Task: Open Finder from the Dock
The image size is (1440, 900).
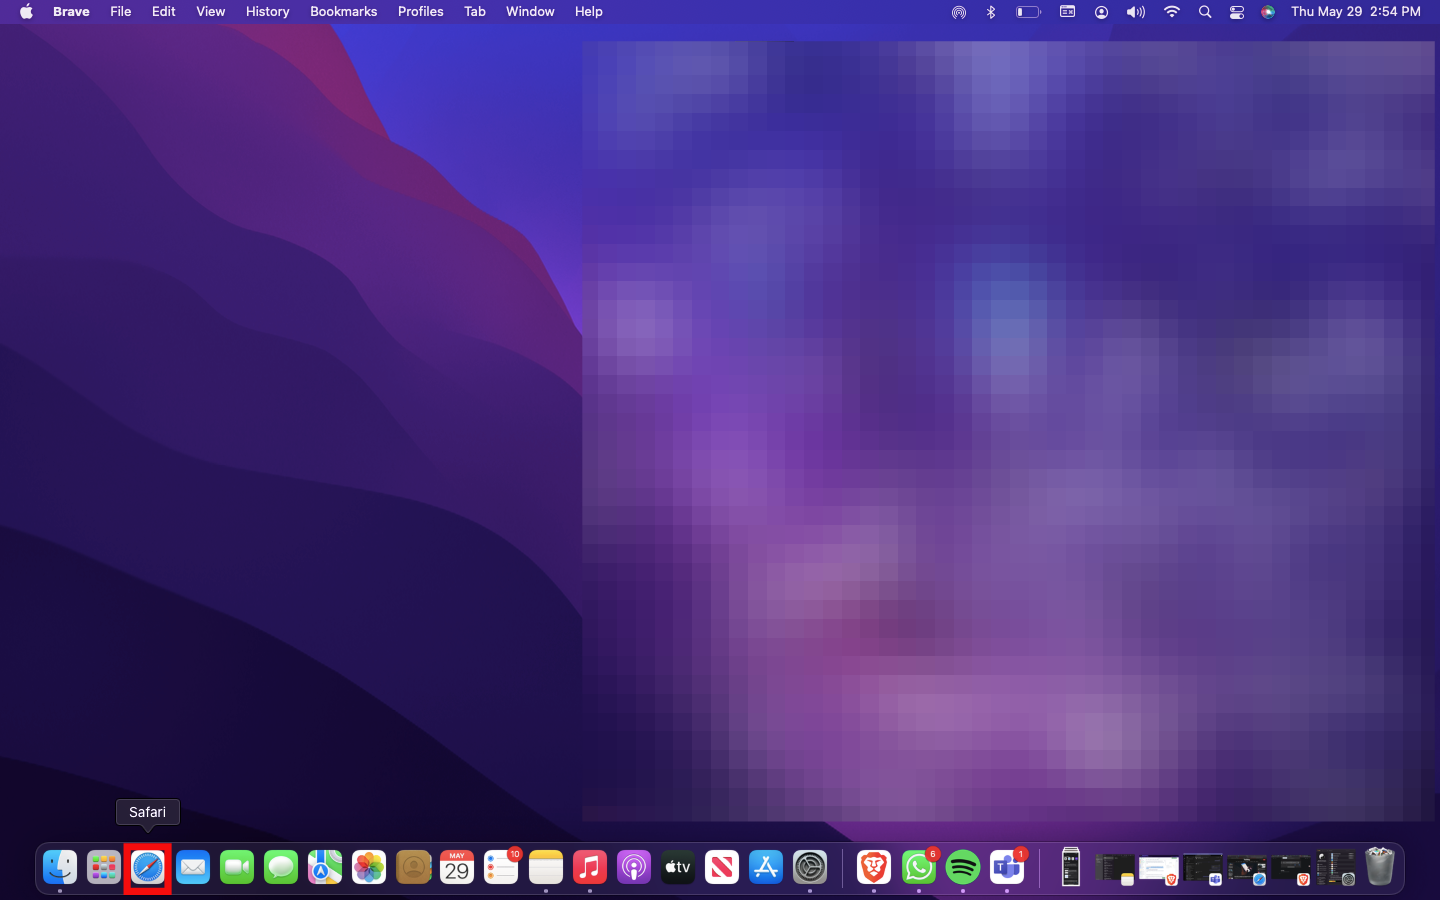Action: [60, 867]
